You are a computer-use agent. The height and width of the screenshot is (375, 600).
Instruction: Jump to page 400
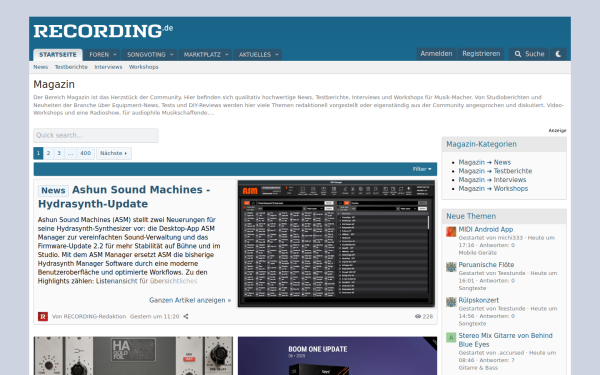tap(85, 153)
